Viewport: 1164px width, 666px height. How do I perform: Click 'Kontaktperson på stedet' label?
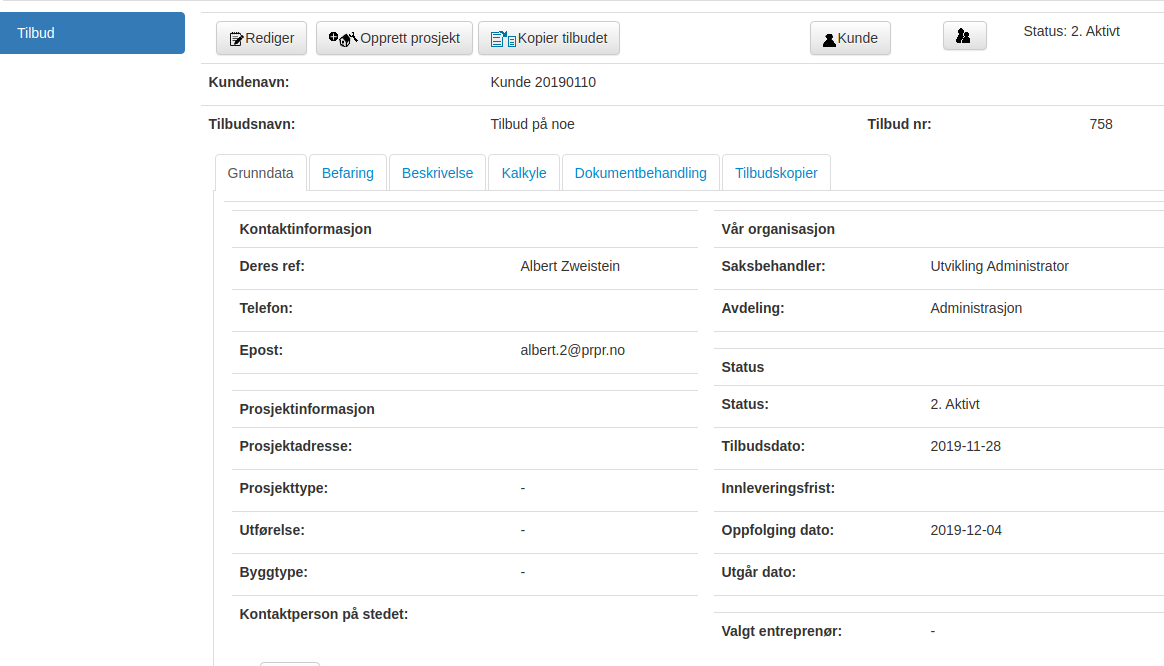pyautogui.click(x=324, y=614)
